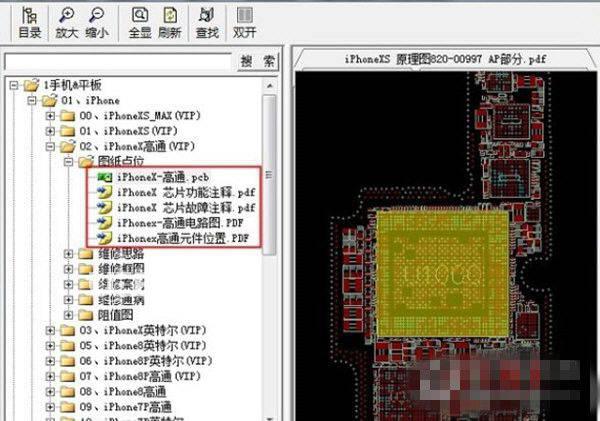Open iPhoneX 芯片故障注释.pdf file

click(186, 207)
